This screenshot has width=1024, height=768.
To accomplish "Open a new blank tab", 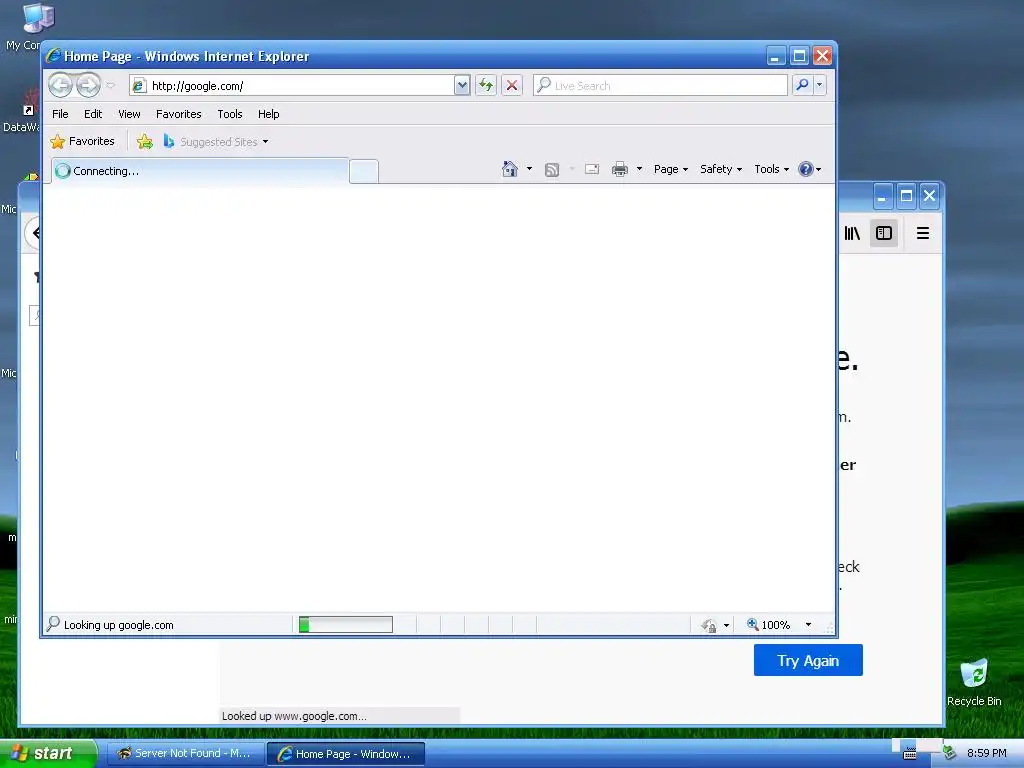I will [x=364, y=172].
